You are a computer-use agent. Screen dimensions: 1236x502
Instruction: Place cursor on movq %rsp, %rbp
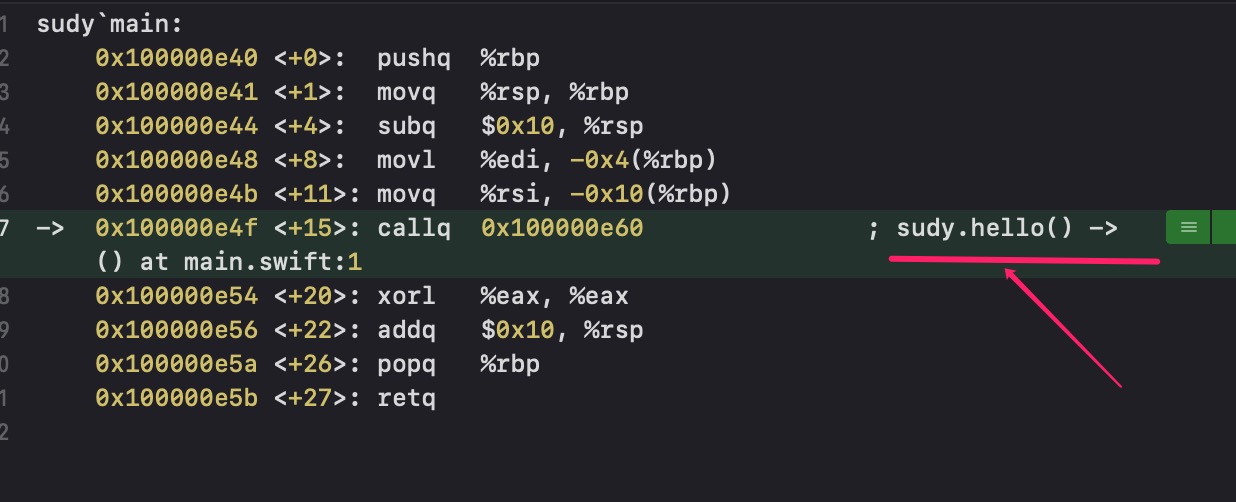point(503,92)
